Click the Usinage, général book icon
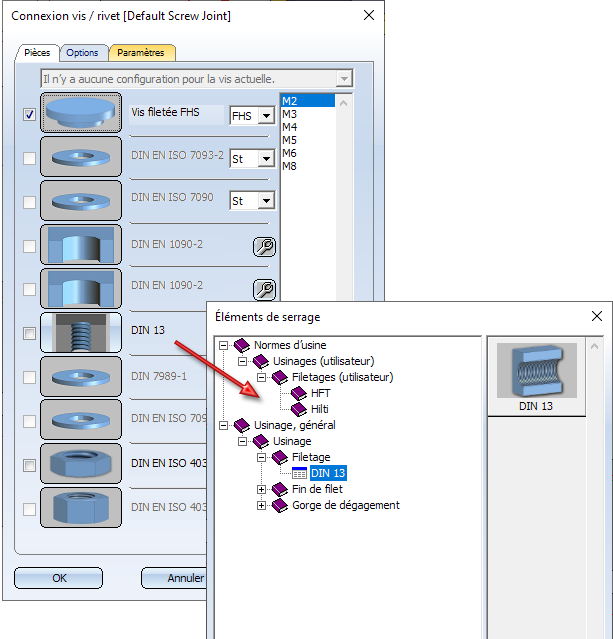613x639 pixels. [x=242, y=425]
